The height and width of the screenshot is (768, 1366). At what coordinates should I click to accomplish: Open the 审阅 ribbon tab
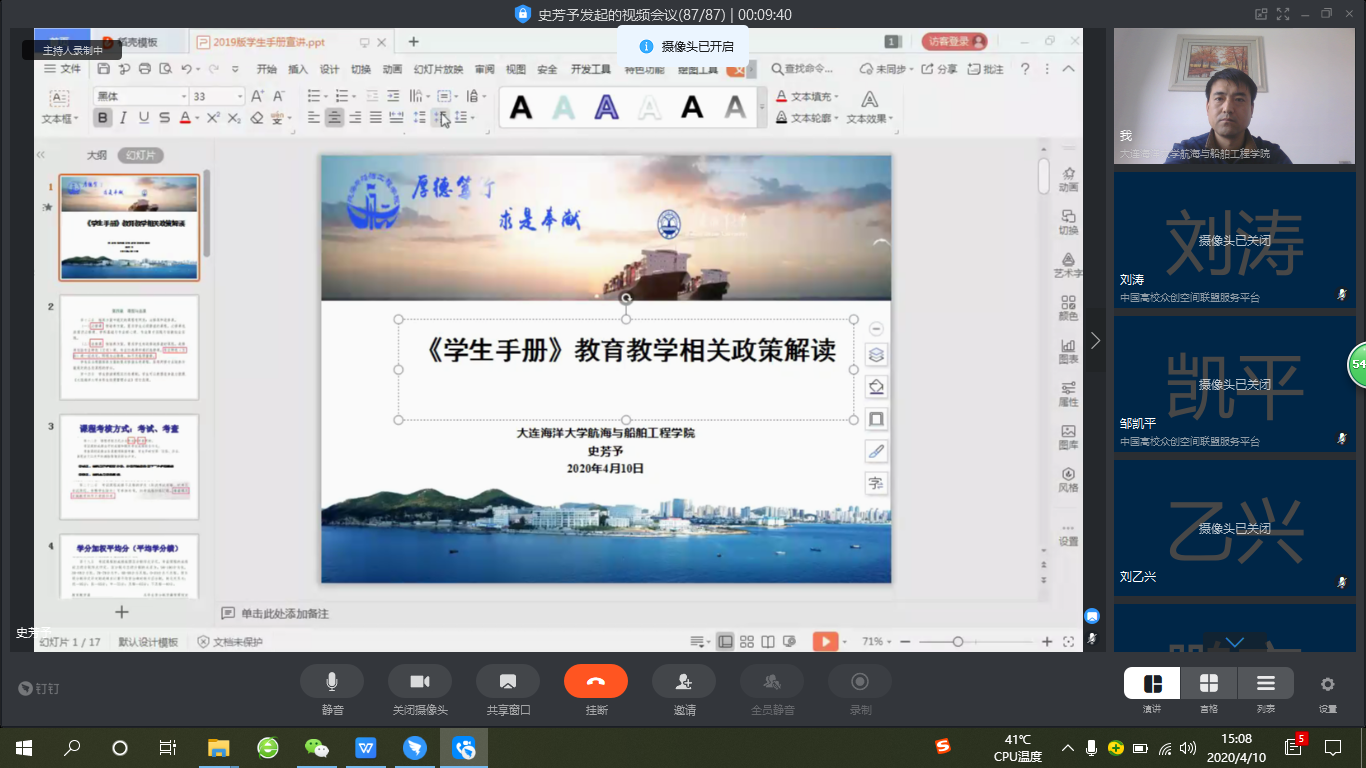pyautogui.click(x=484, y=69)
